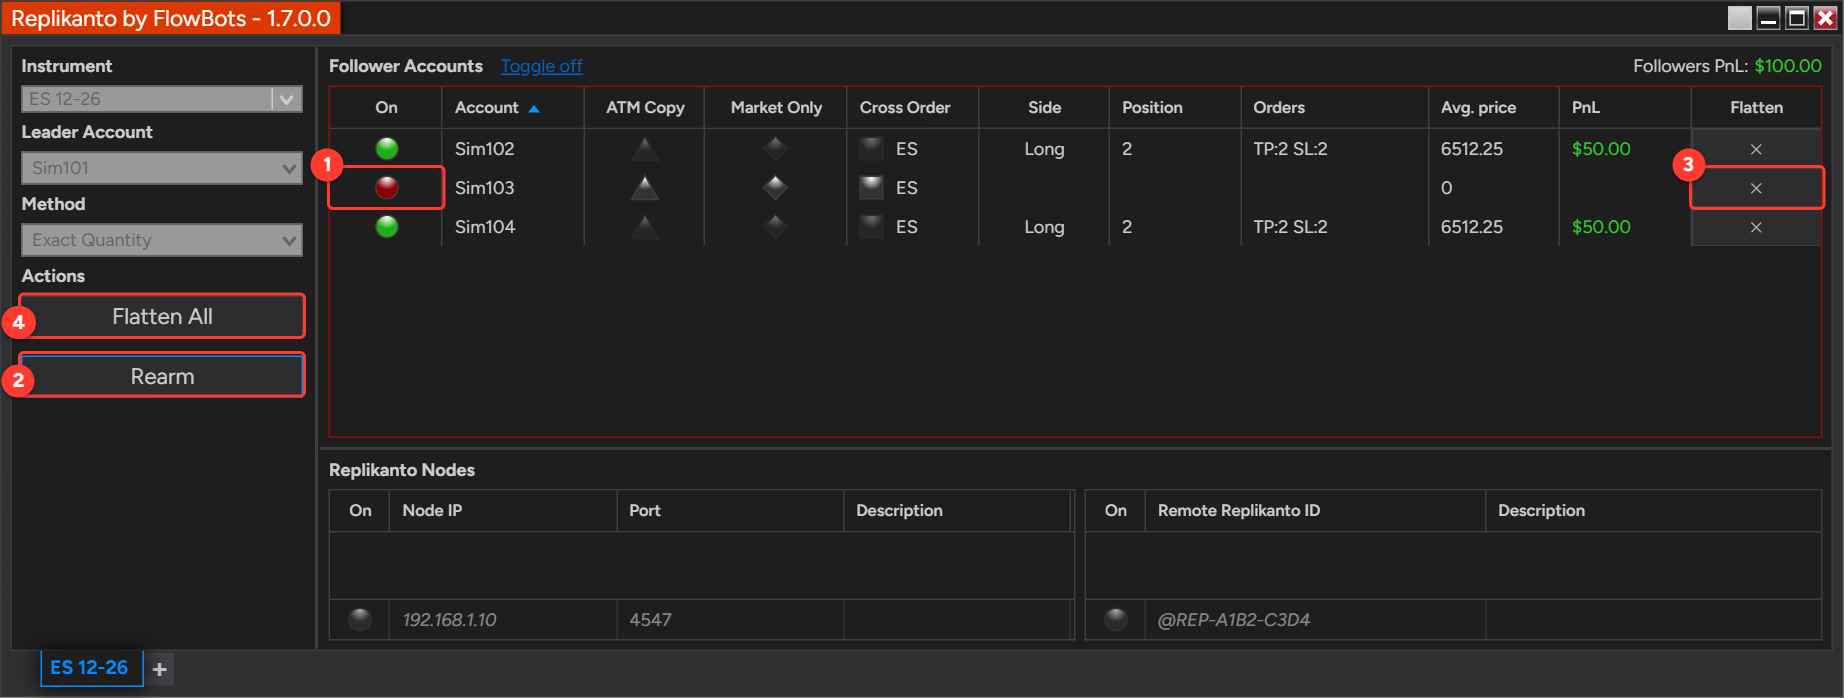Click the Flatten X for Sim103

(1756, 188)
